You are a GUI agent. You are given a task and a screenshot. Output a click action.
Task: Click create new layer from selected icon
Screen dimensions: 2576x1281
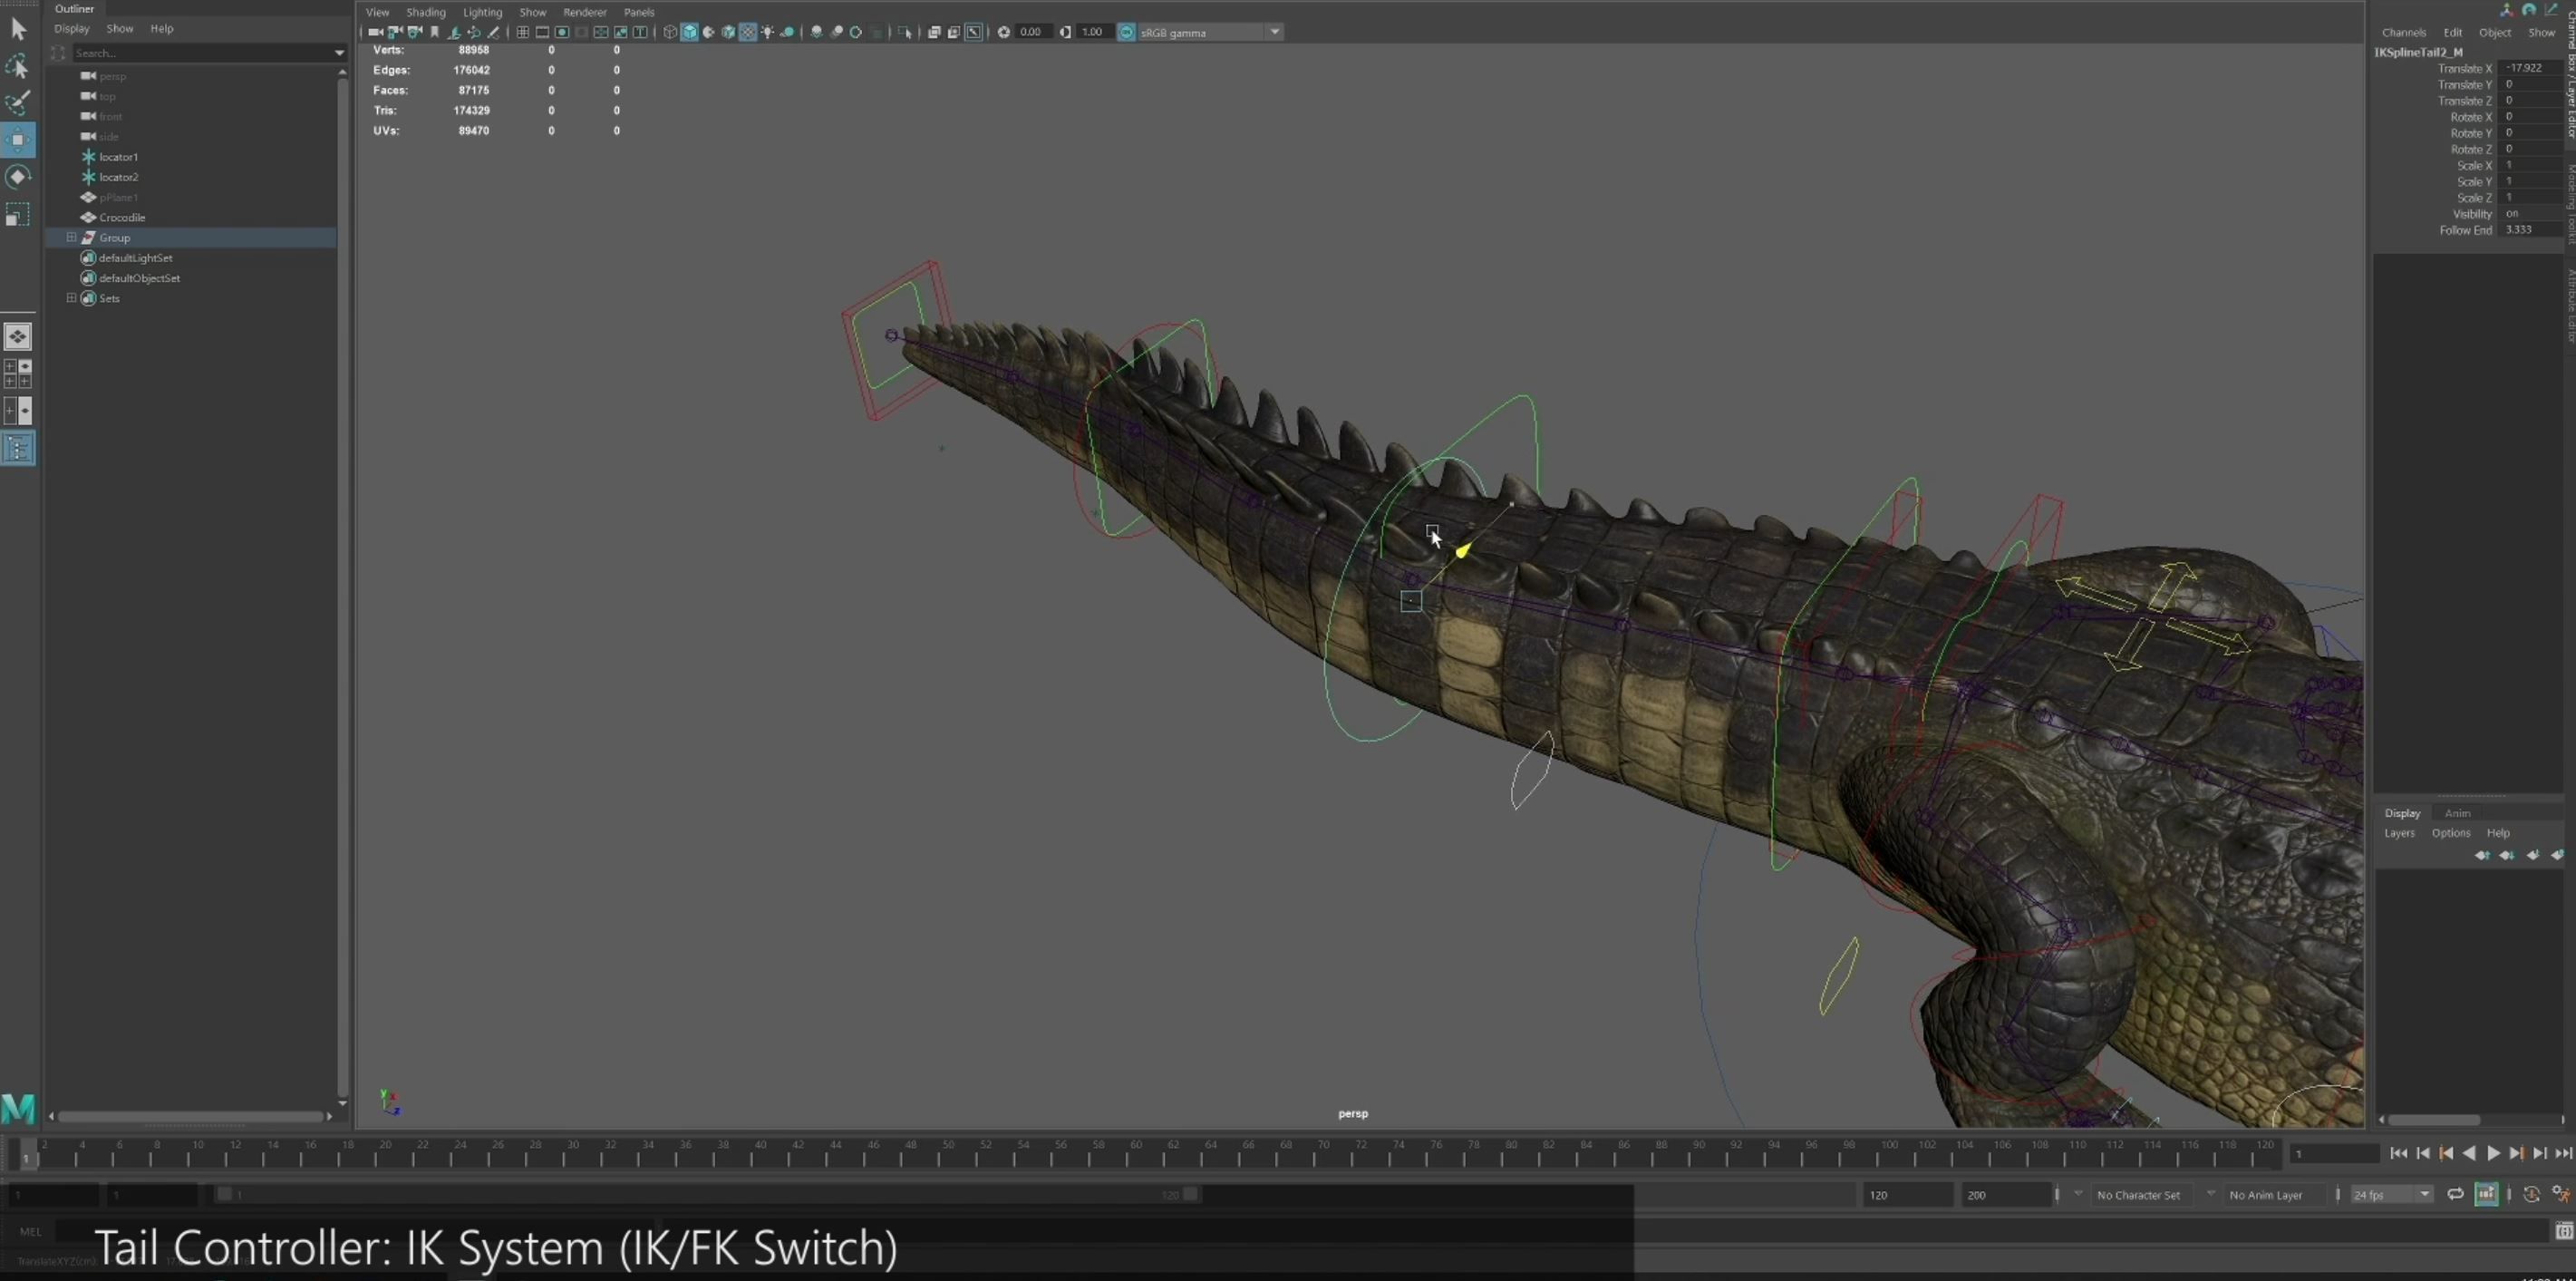coord(2557,855)
